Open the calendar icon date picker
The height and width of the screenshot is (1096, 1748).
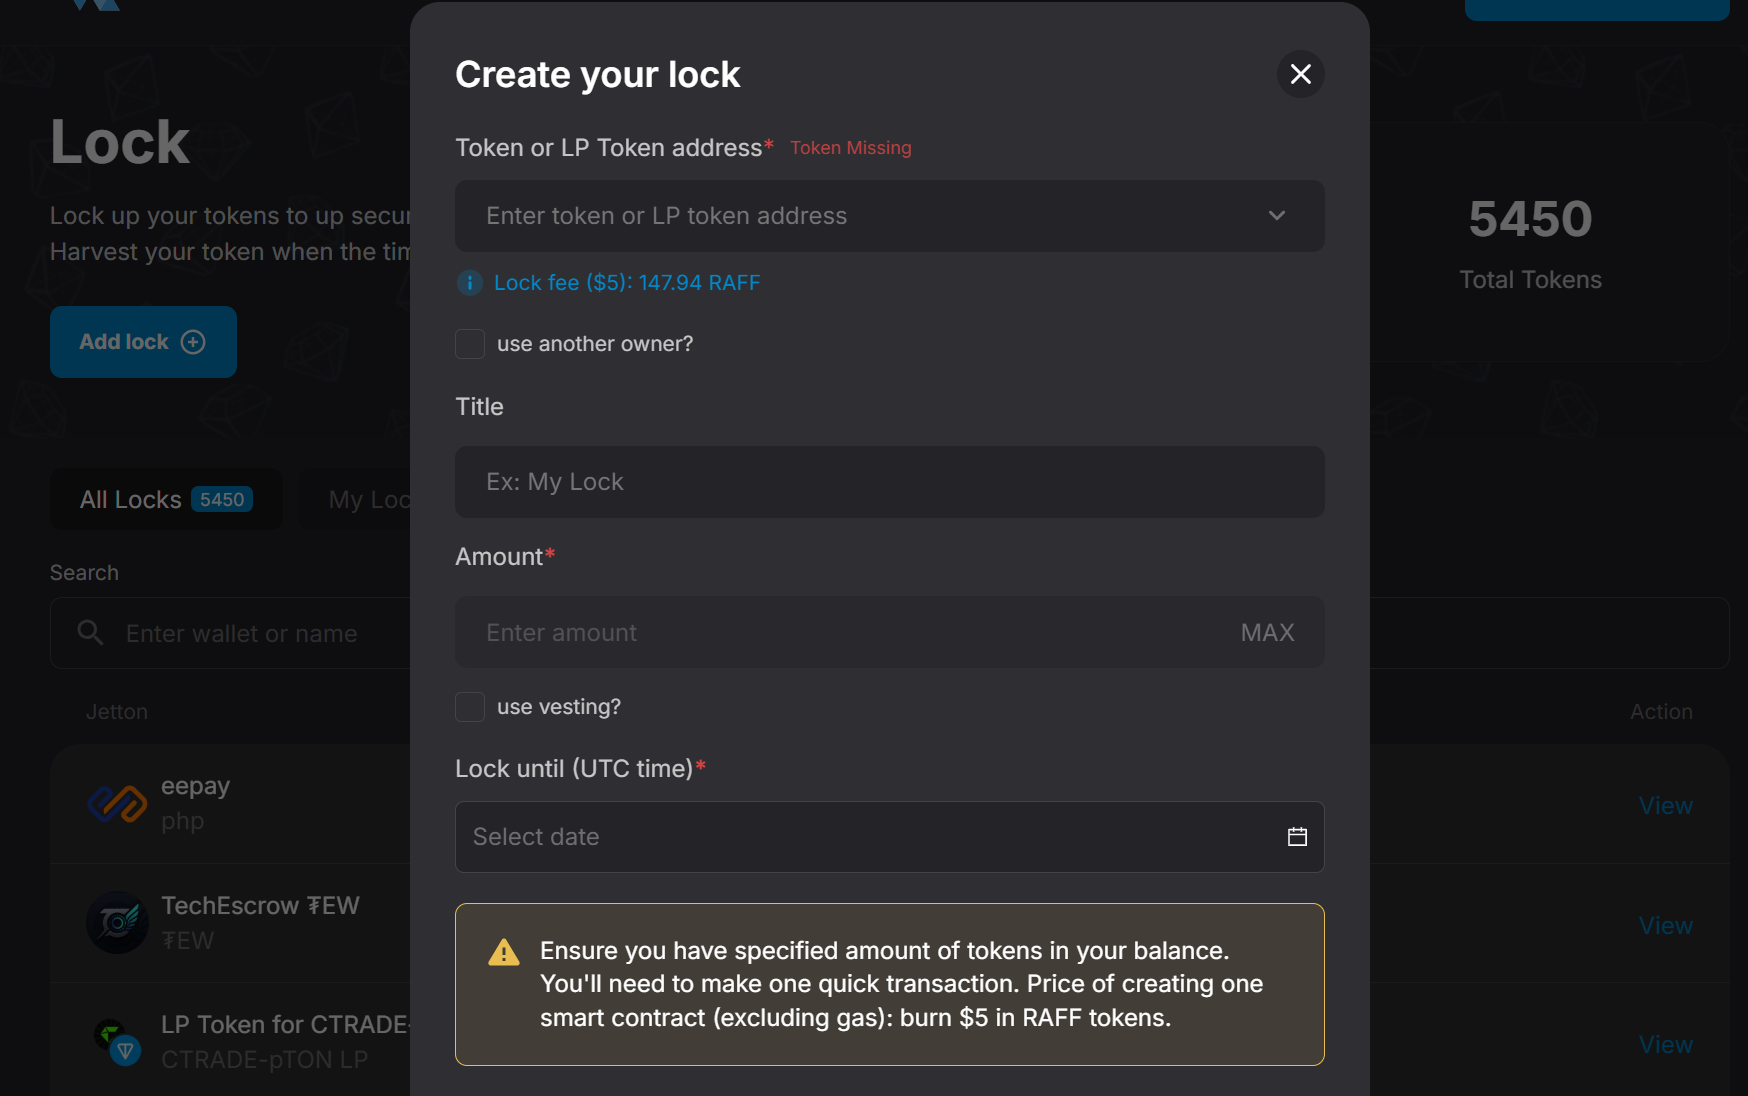click(x=1297, y=837)
